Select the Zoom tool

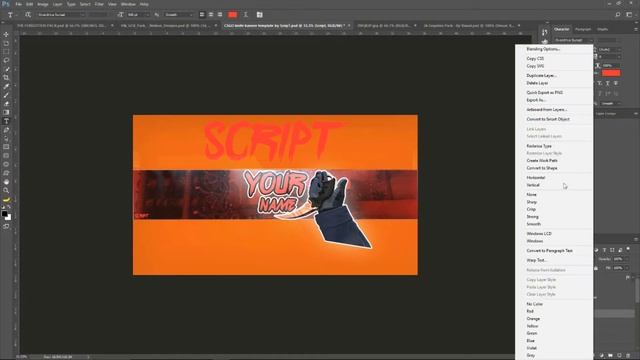pyautogui.click(x=6, y=190)
